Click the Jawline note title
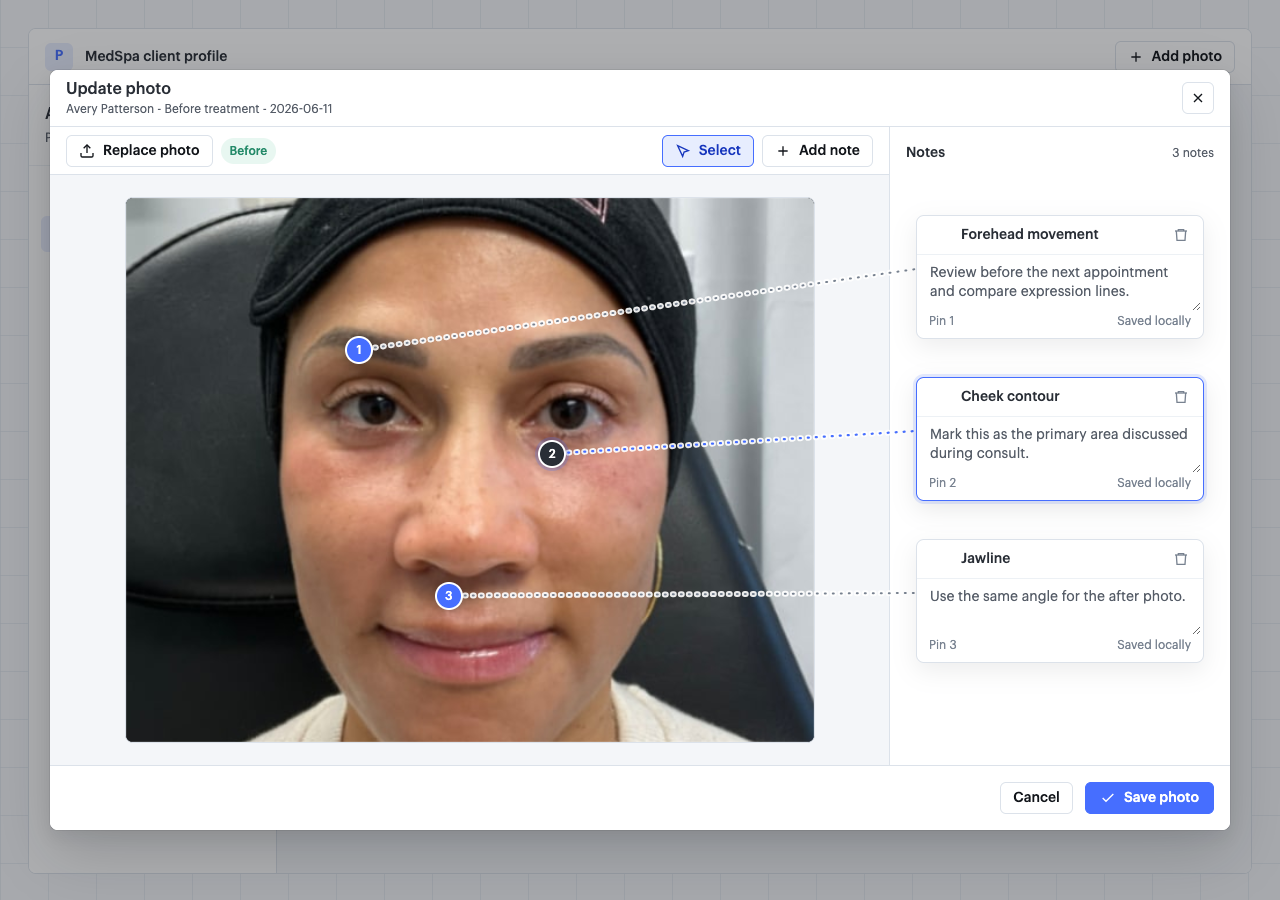Viewport: 1280px width, 900px height. [985, 559]
